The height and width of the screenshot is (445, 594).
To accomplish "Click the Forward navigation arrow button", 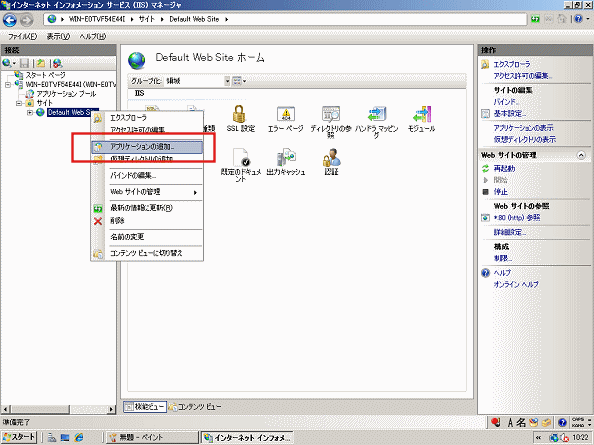I will point(26,20).
